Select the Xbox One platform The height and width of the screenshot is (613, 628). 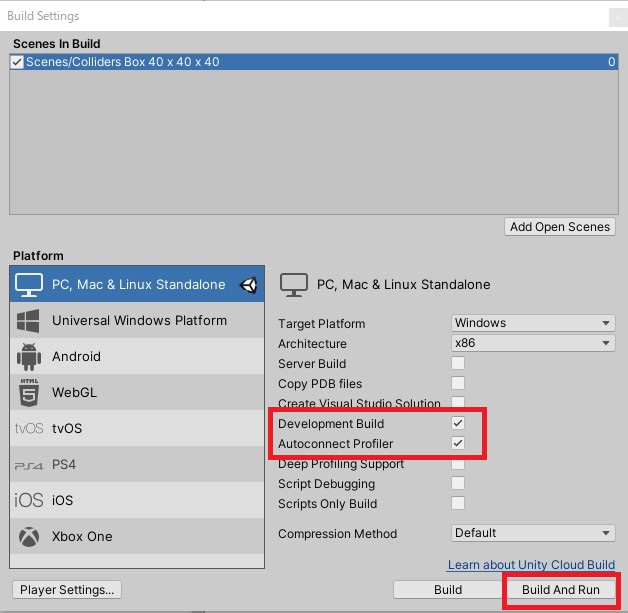[x=137, y=537]
